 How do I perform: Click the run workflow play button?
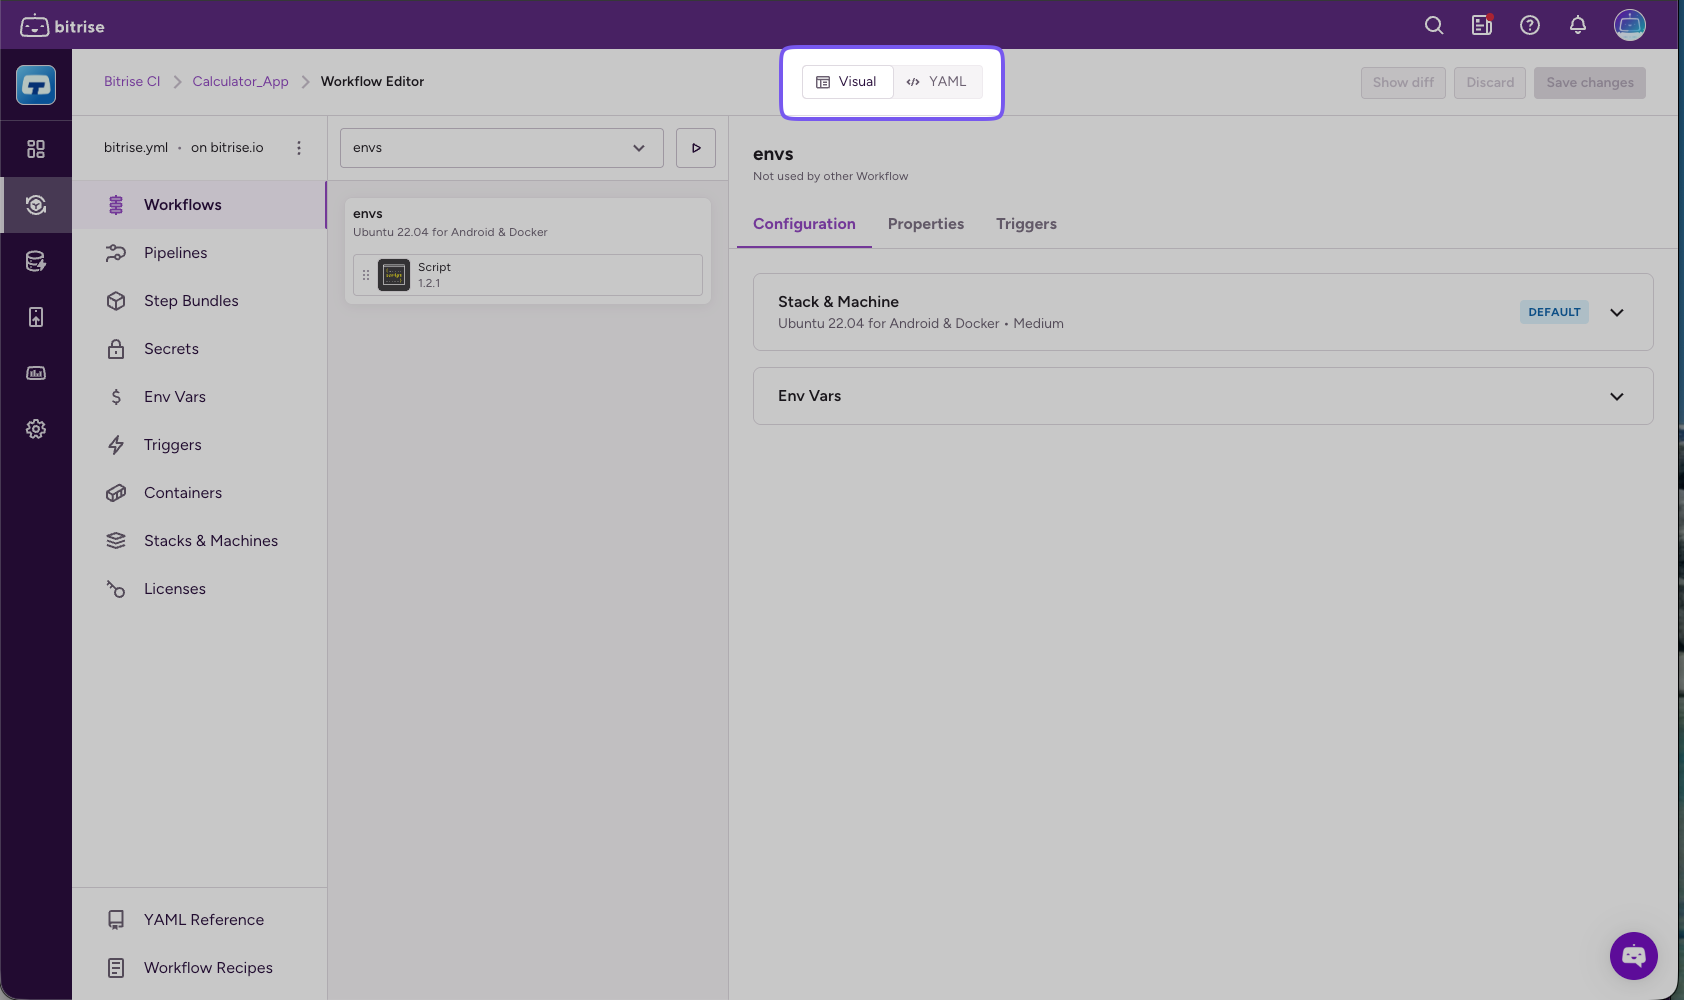pos(696,148)
